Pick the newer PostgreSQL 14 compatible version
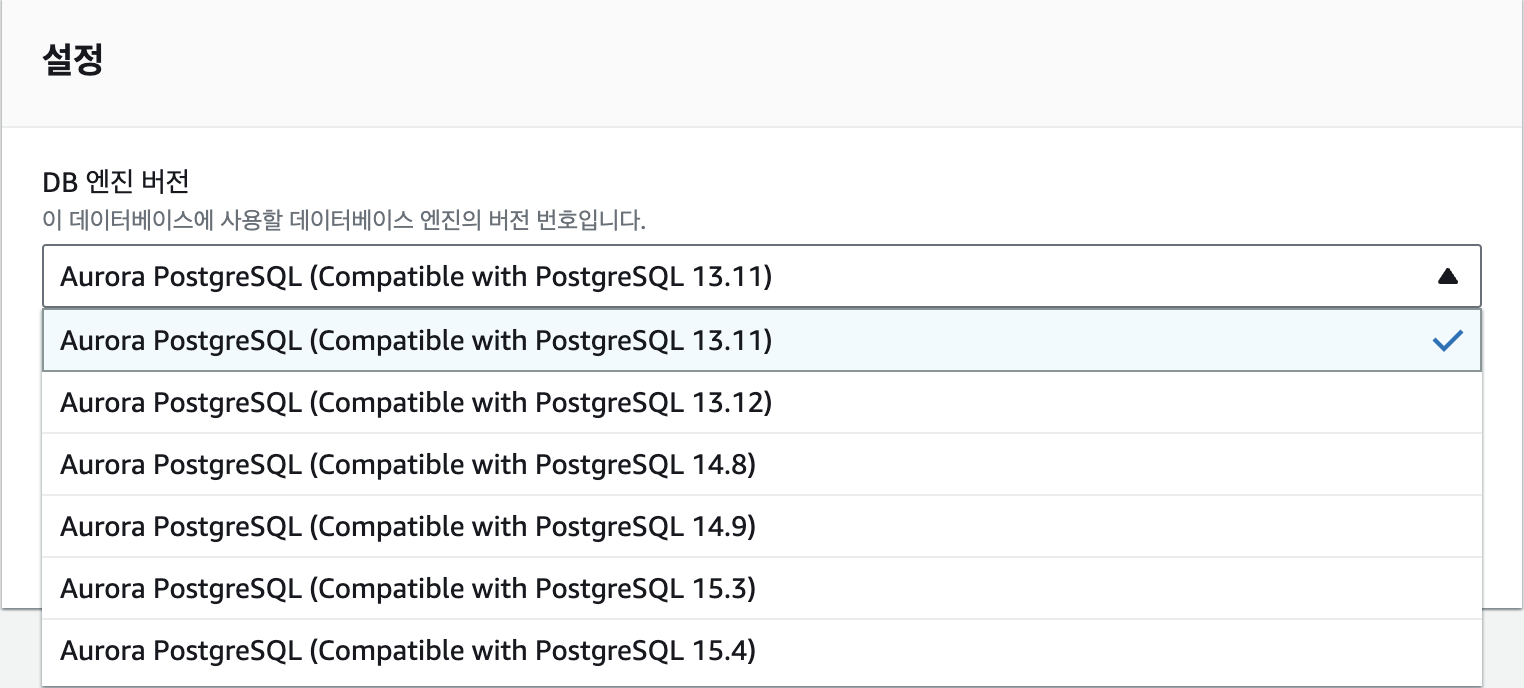This screenshot has height=688, width=1524. [x=407, y=527]
